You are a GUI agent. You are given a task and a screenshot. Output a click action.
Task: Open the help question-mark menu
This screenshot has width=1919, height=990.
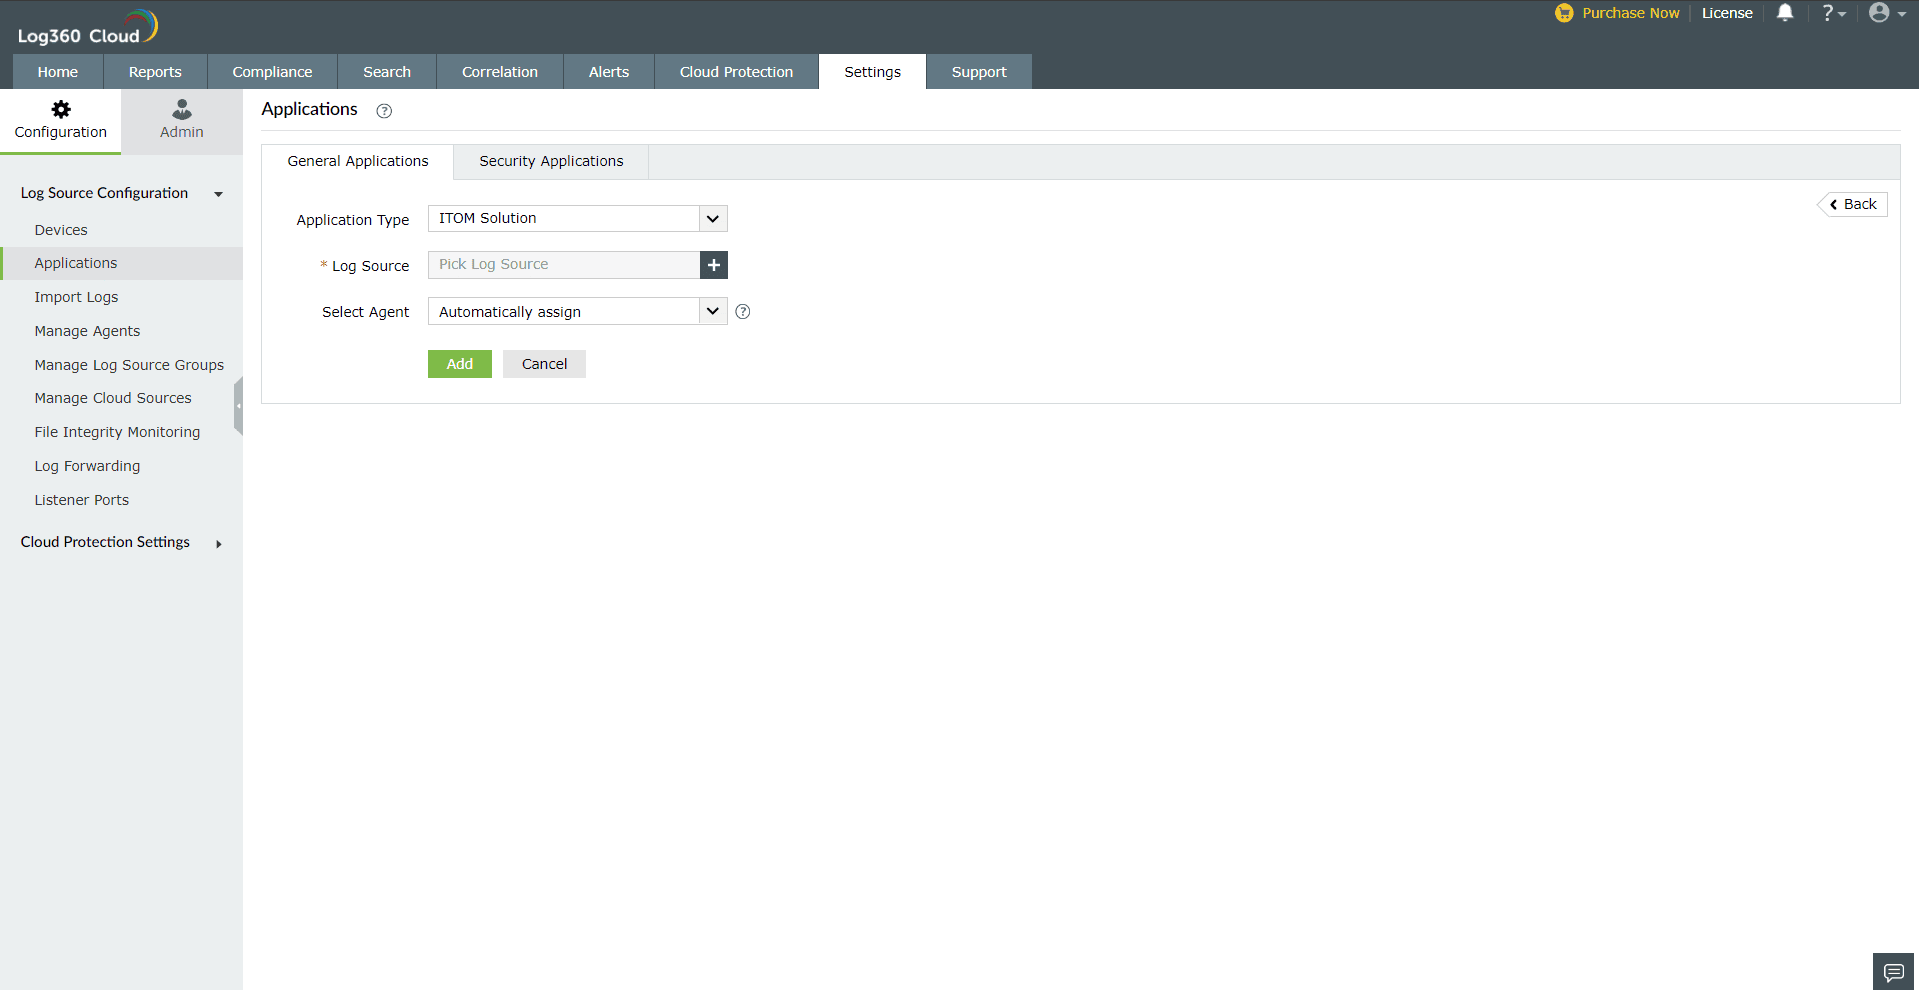point(1833,13)
